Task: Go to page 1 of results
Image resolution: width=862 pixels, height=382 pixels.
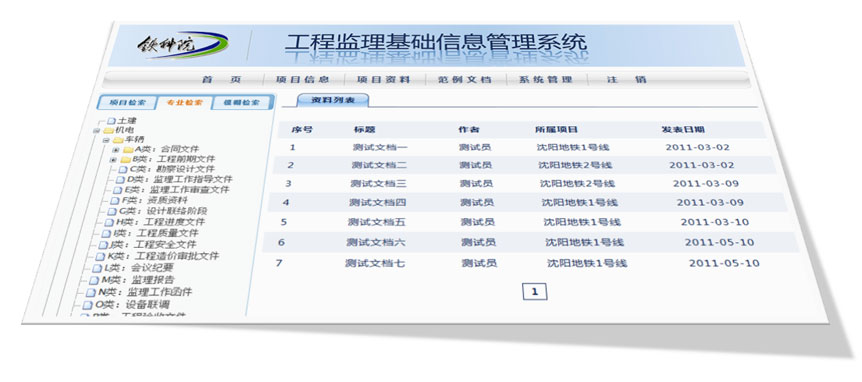Action: 535,292
